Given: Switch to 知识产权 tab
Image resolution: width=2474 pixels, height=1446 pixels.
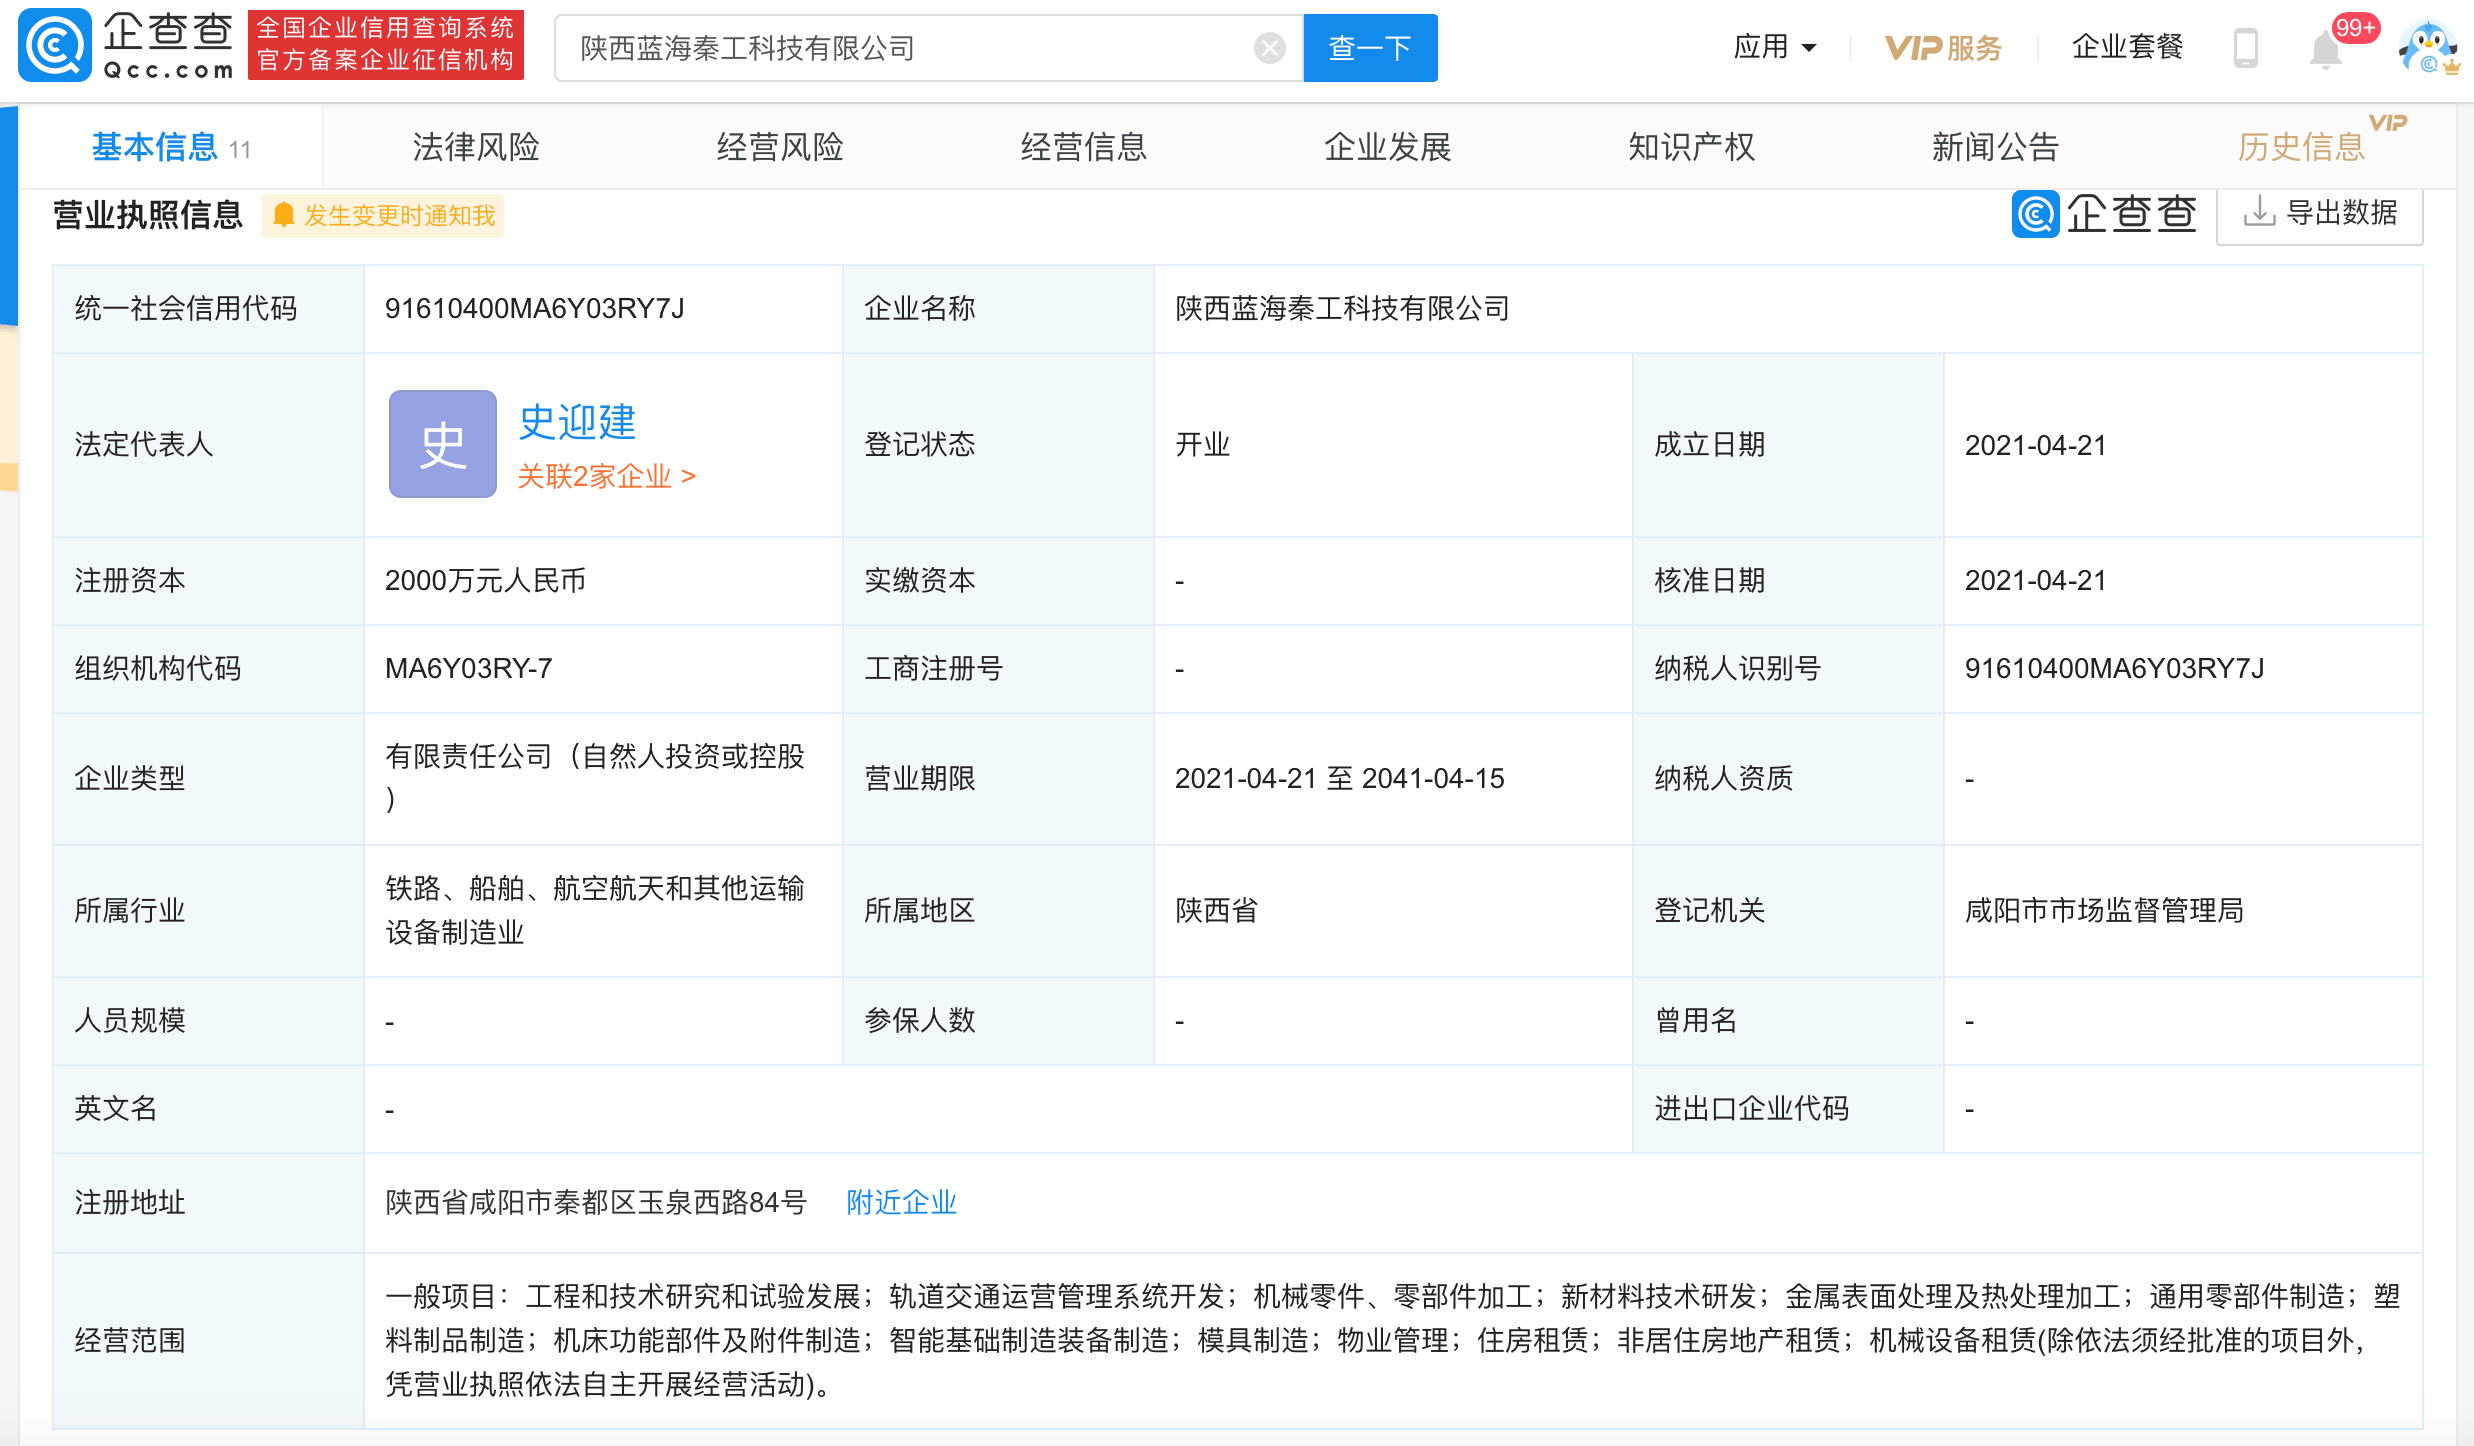Looking at the screenshot, I should coord(1692,147).
